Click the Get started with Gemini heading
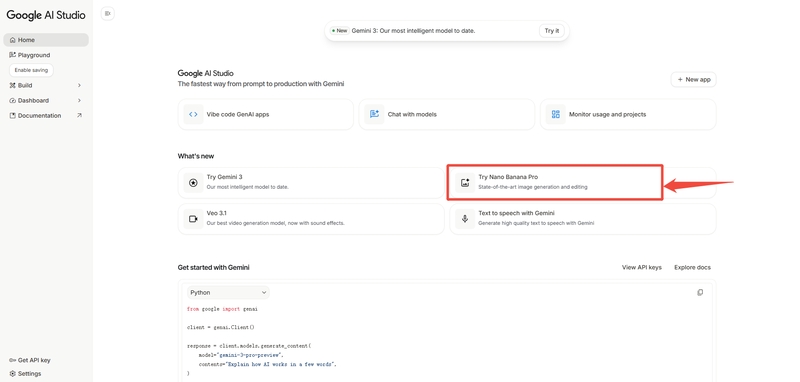This screenshot has height=382, width=800. 213,267
